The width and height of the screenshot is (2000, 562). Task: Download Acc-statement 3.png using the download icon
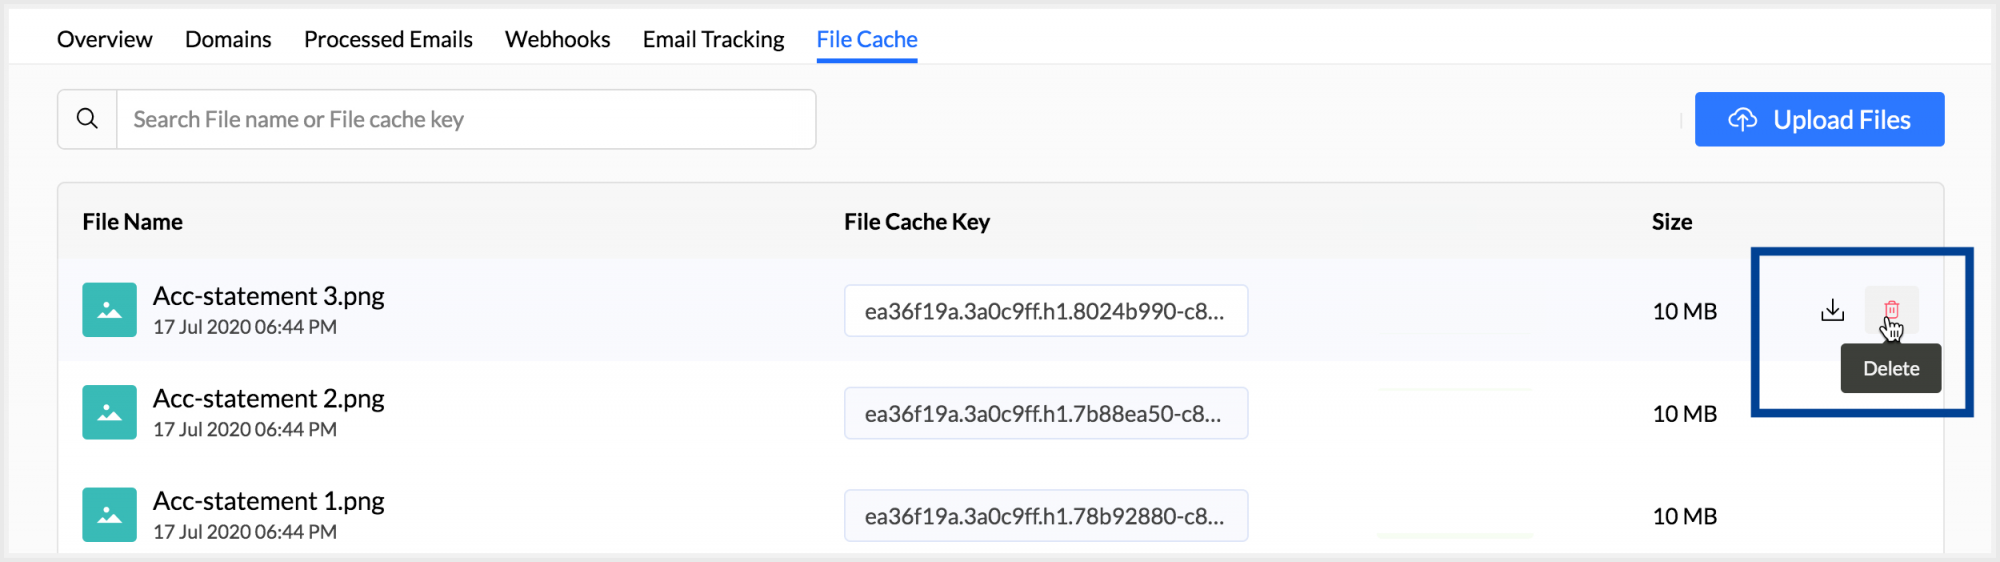pyautogui.click(x=1832, y=310)
